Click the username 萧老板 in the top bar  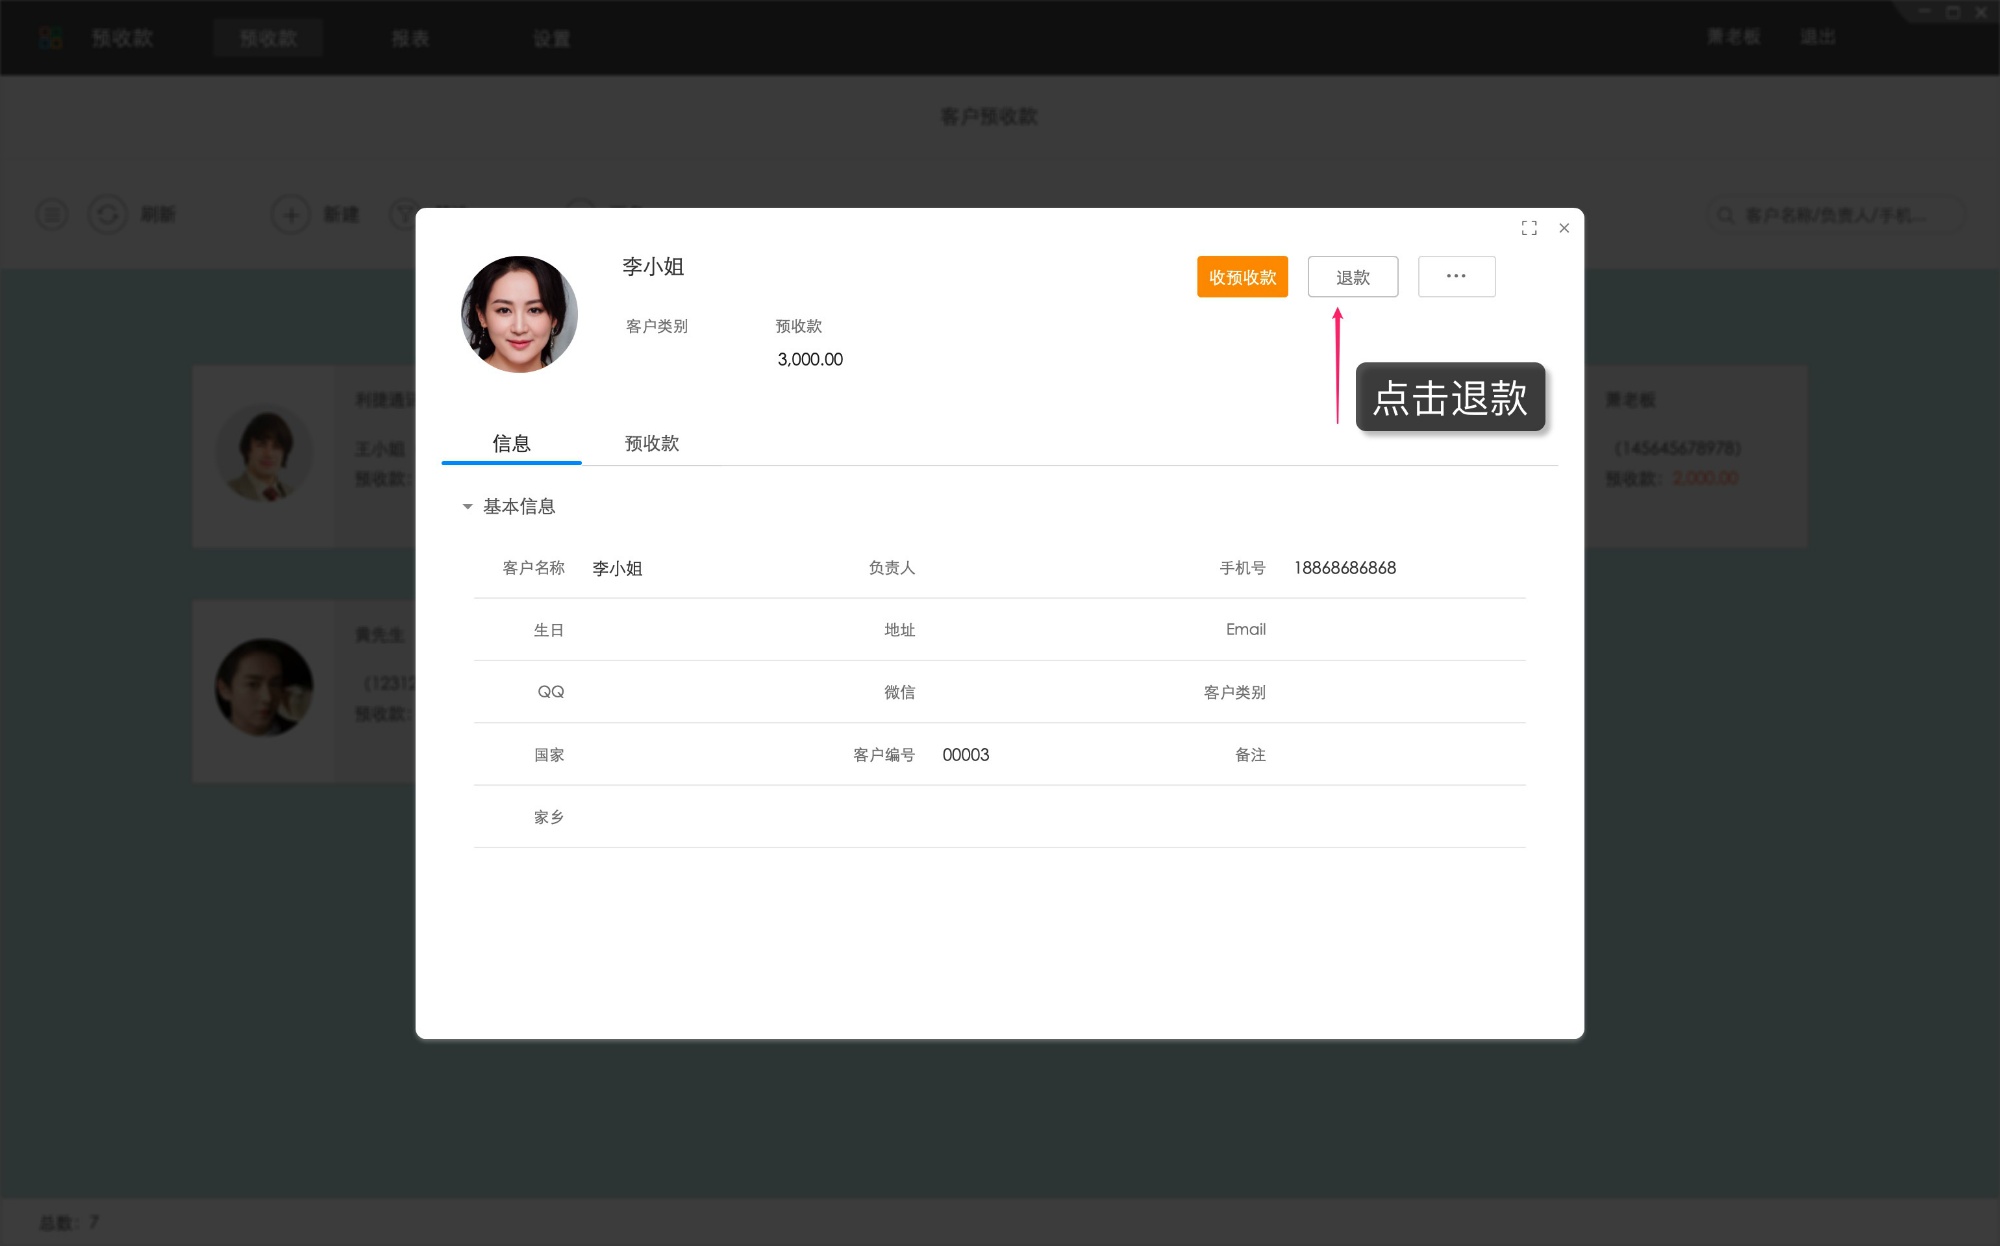click(1732, 36)
